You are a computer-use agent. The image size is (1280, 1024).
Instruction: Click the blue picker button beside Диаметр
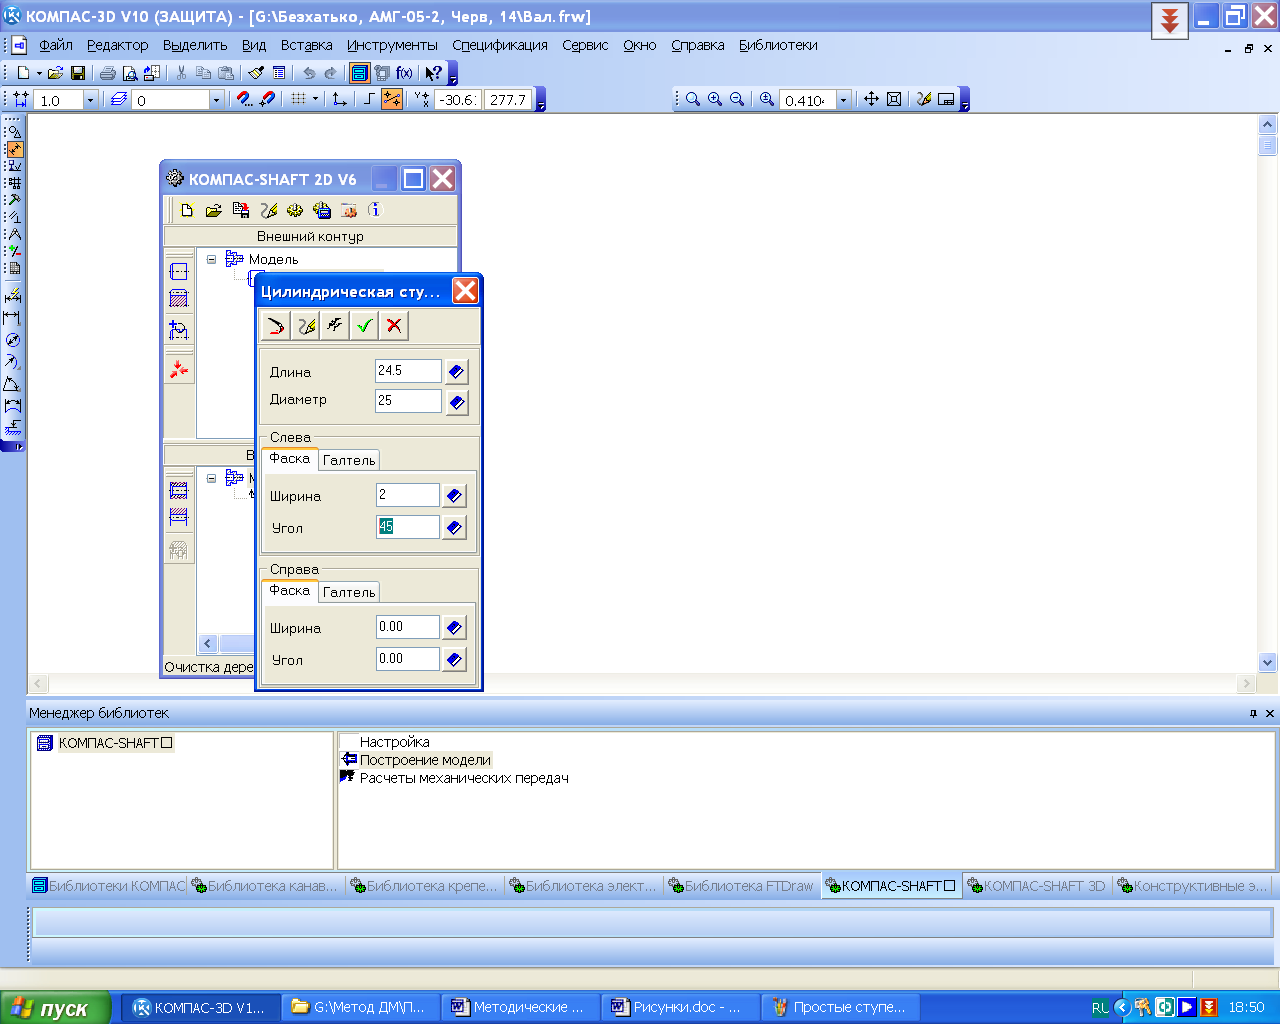click(457, 402)
